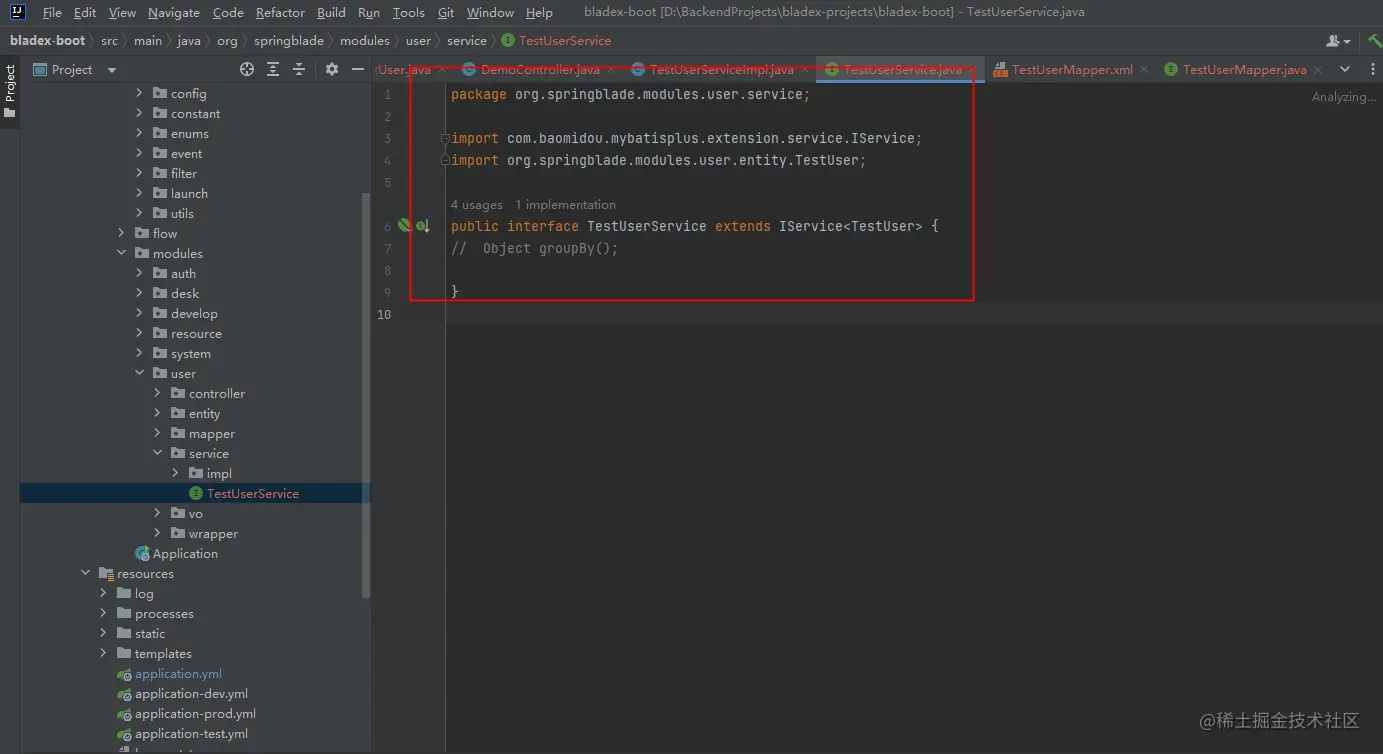This screenshot has width=1383, height=754.
Task: Click the Project panel vertical scrollbar
Action: pos(366,395)
